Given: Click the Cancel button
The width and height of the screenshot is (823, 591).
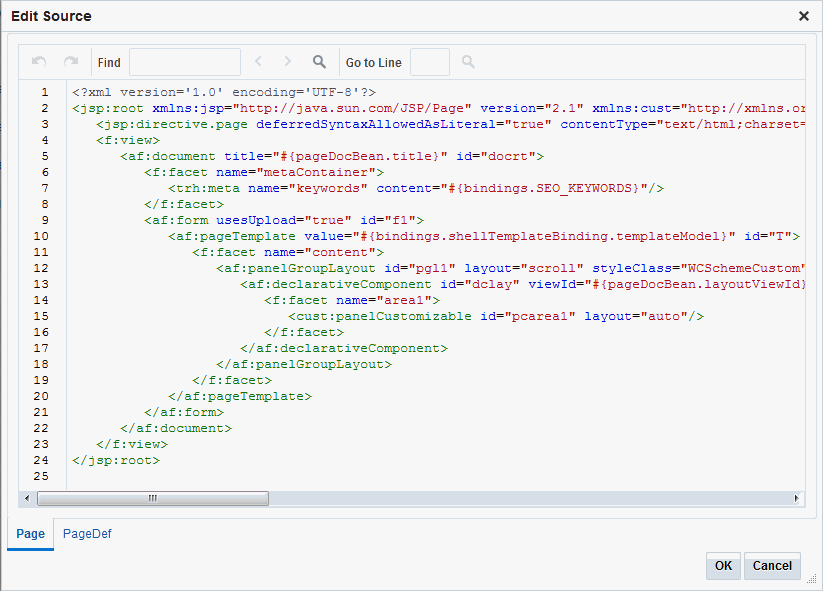Looking at the screenshot, I should (x=772, y=566).
